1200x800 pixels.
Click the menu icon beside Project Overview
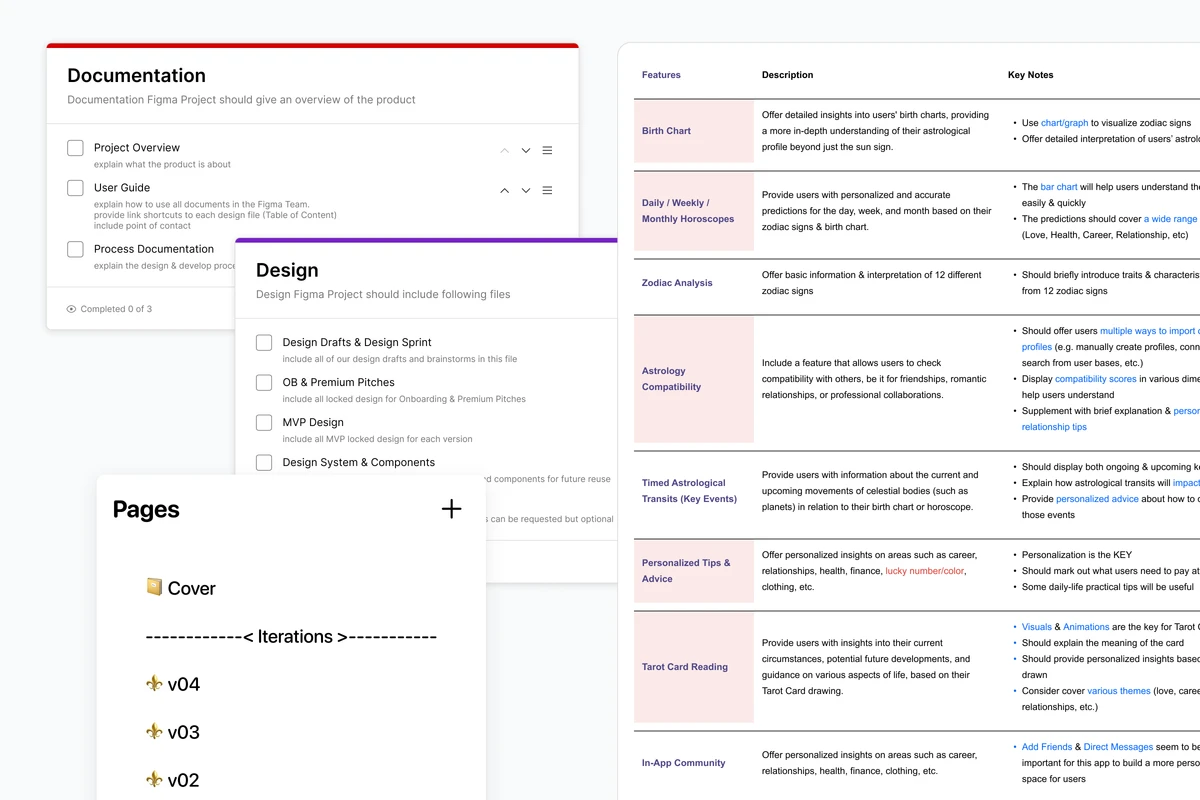coord(547,150)
